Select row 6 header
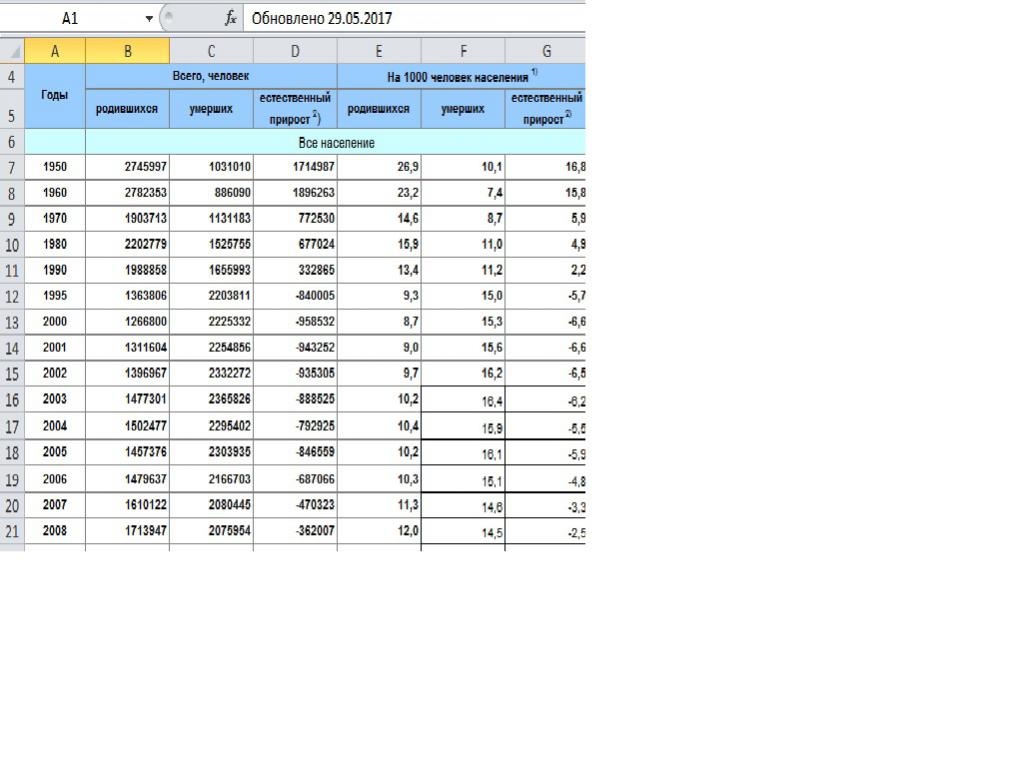The height and width of the screenshot is (767, 1023). [x=12, y=142]
